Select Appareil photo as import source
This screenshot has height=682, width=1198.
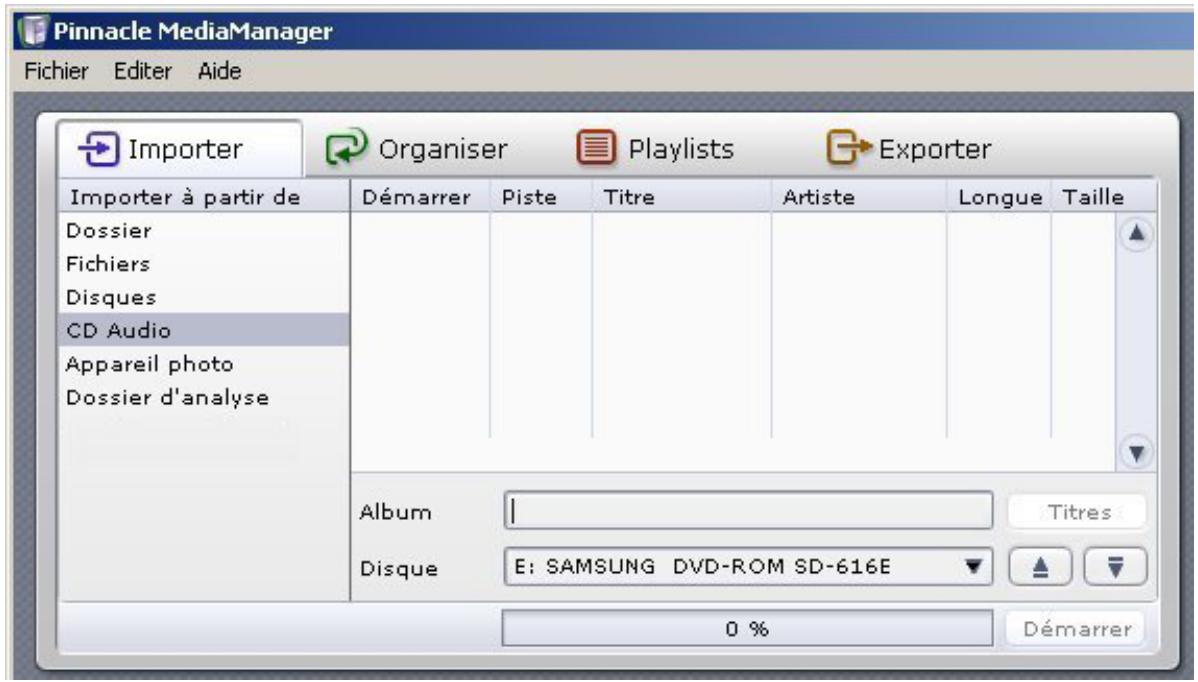203,364
